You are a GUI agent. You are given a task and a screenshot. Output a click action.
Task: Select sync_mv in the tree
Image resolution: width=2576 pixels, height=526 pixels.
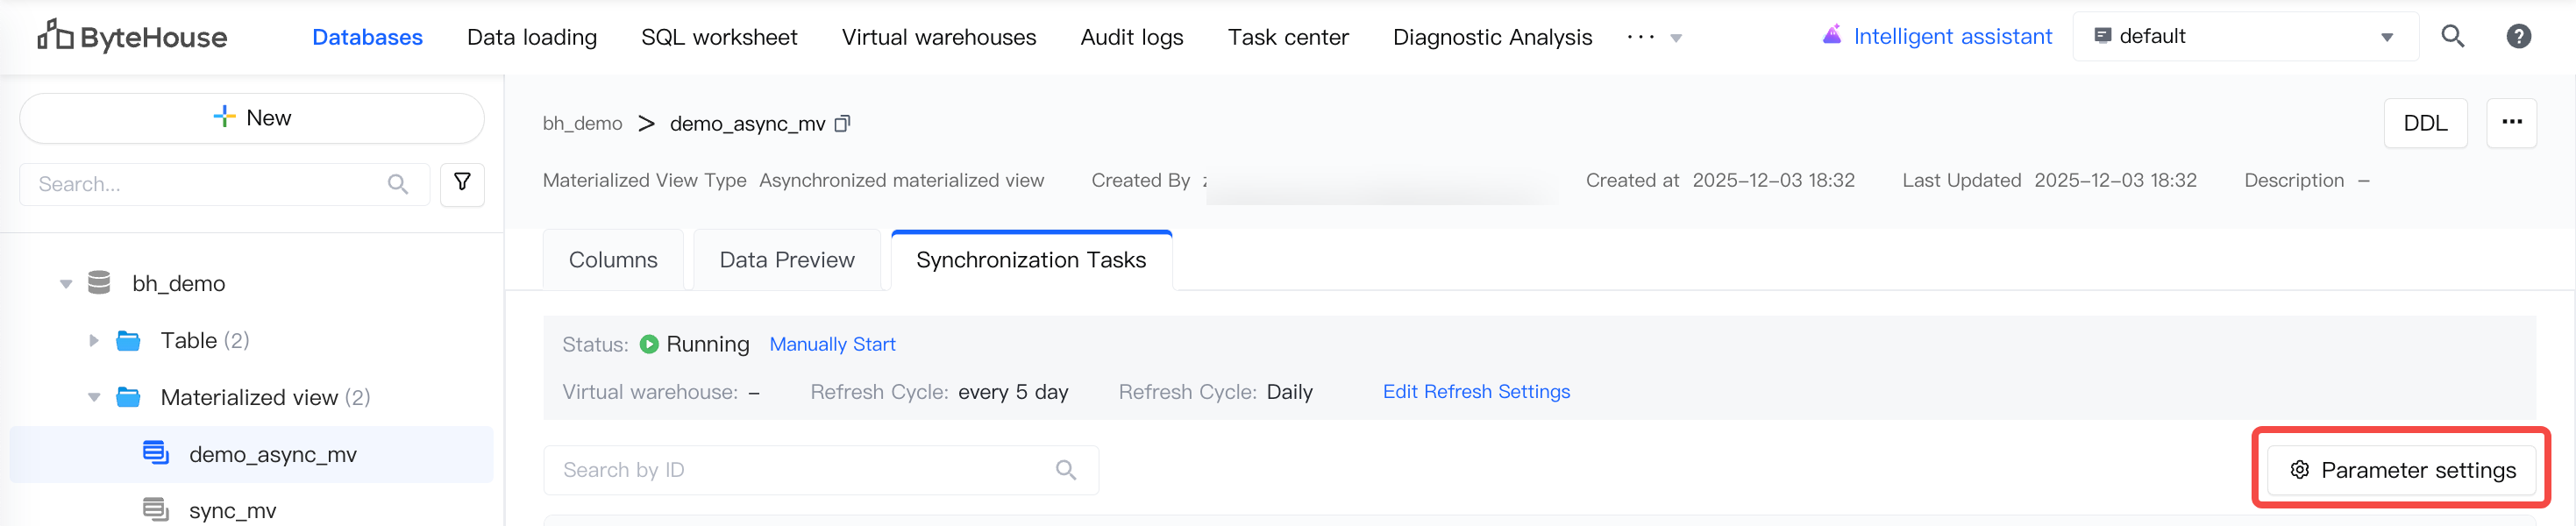(232, 511)
